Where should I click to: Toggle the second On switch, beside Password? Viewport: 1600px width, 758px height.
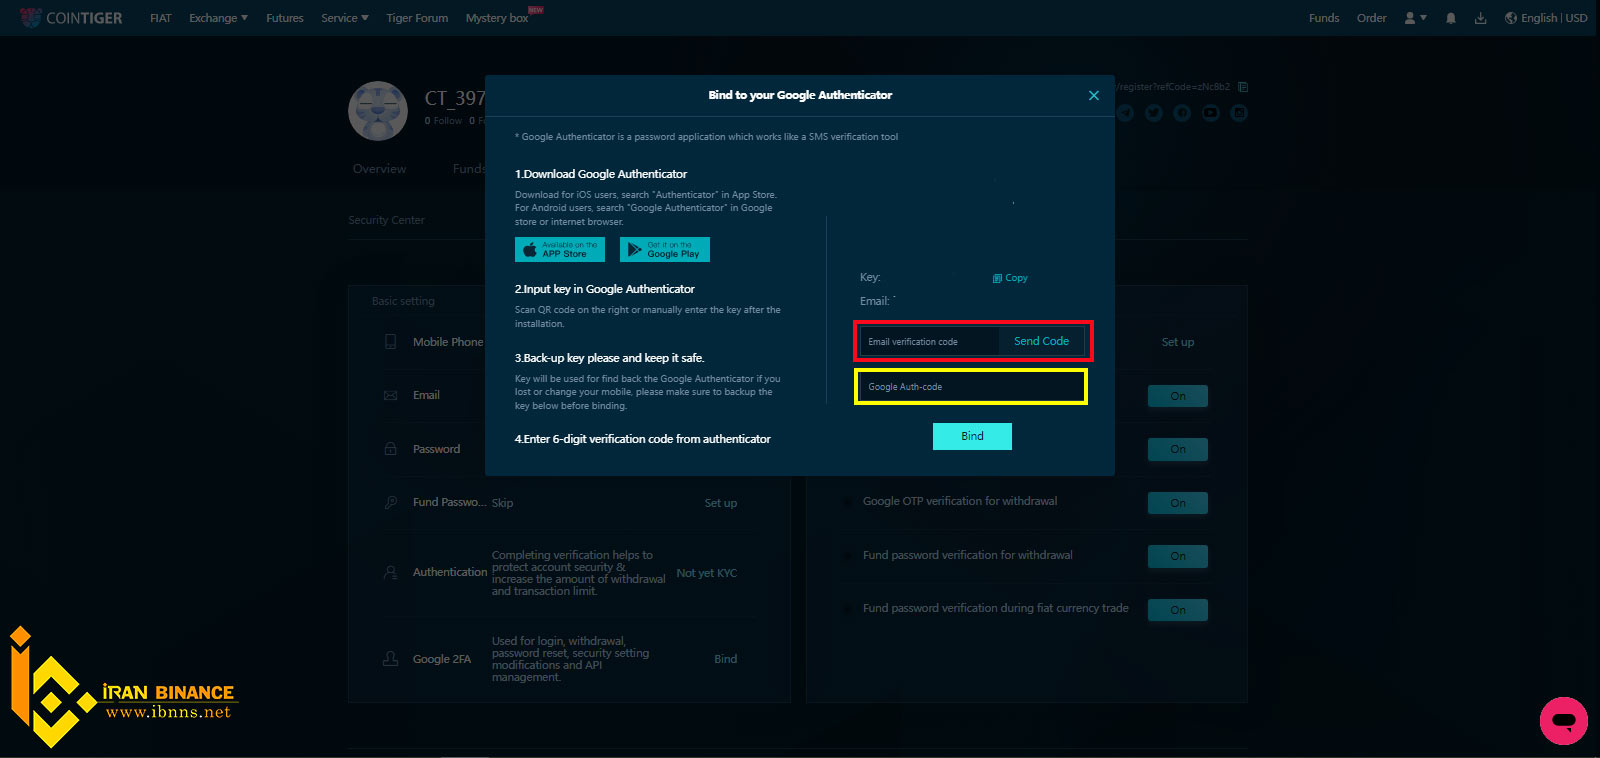[1178, 450]
